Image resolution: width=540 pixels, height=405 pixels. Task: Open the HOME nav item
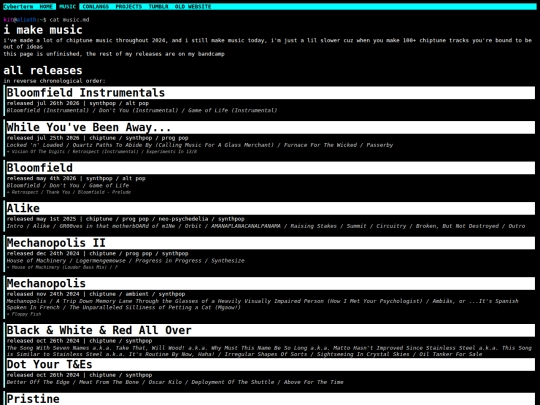(x=46, y=7)
